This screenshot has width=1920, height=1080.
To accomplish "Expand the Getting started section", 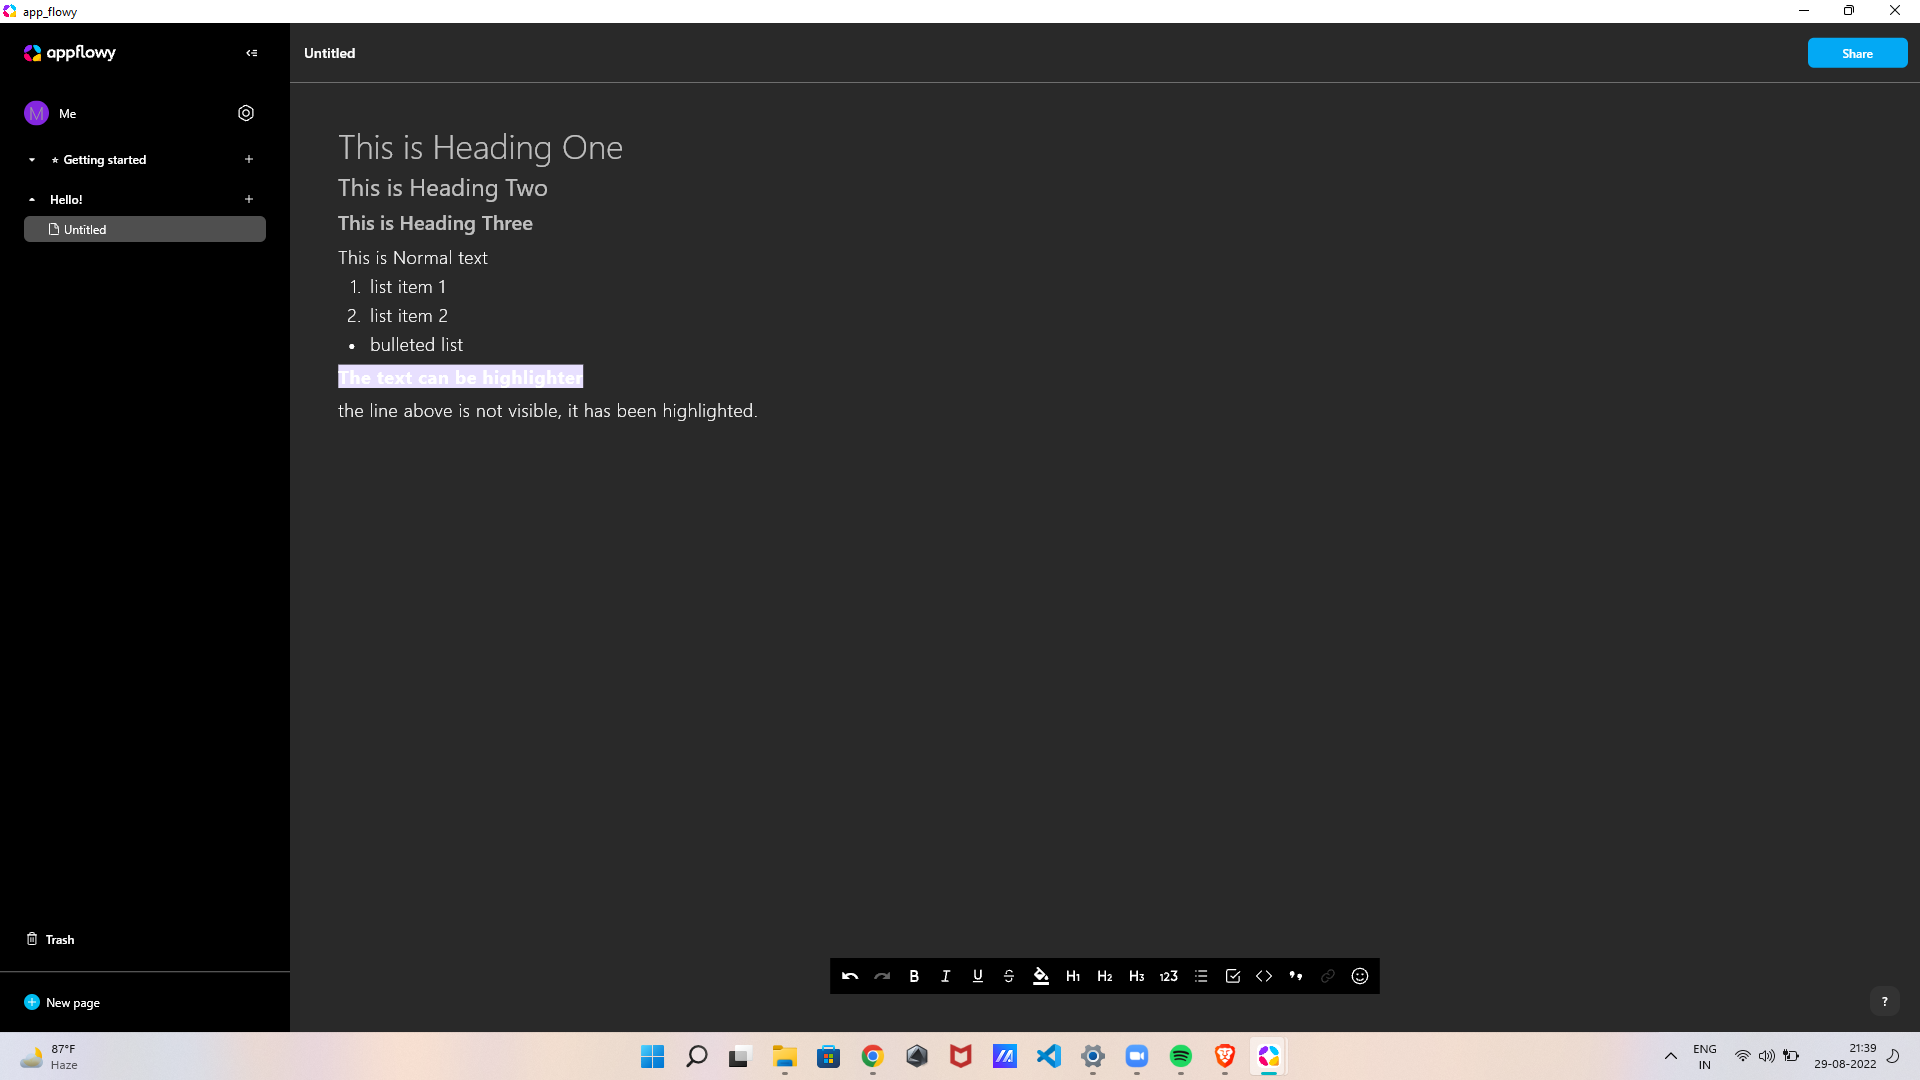I will point(31,159).
